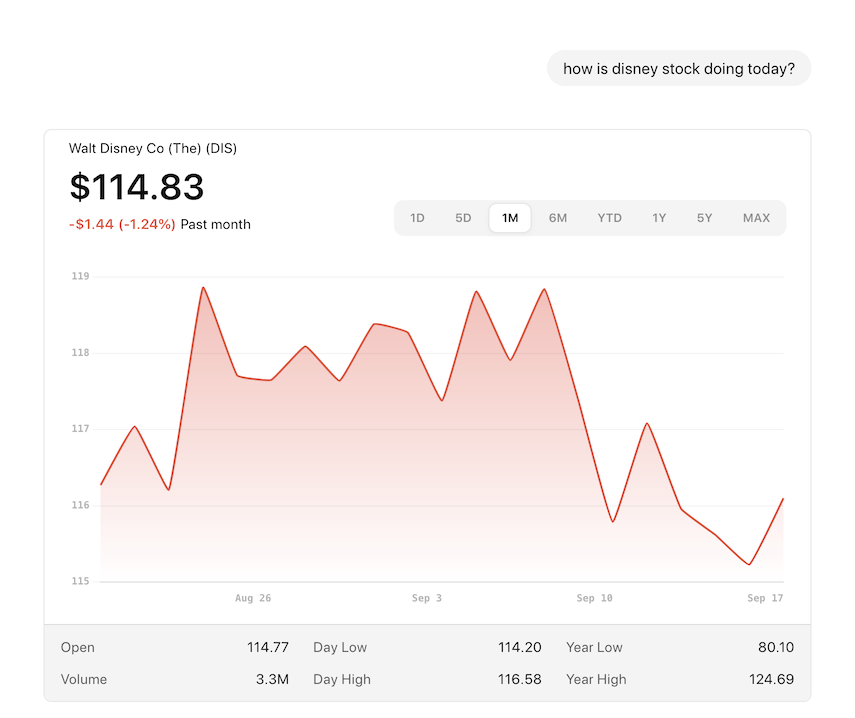Click the chart peak near 119 in August

(203, 287)
